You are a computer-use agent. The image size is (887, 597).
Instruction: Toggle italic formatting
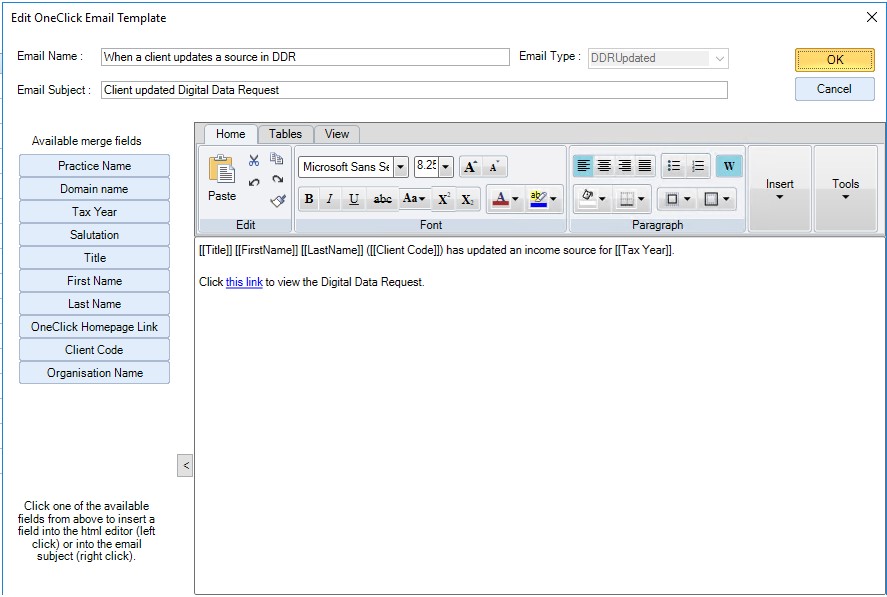coord(330,199)
